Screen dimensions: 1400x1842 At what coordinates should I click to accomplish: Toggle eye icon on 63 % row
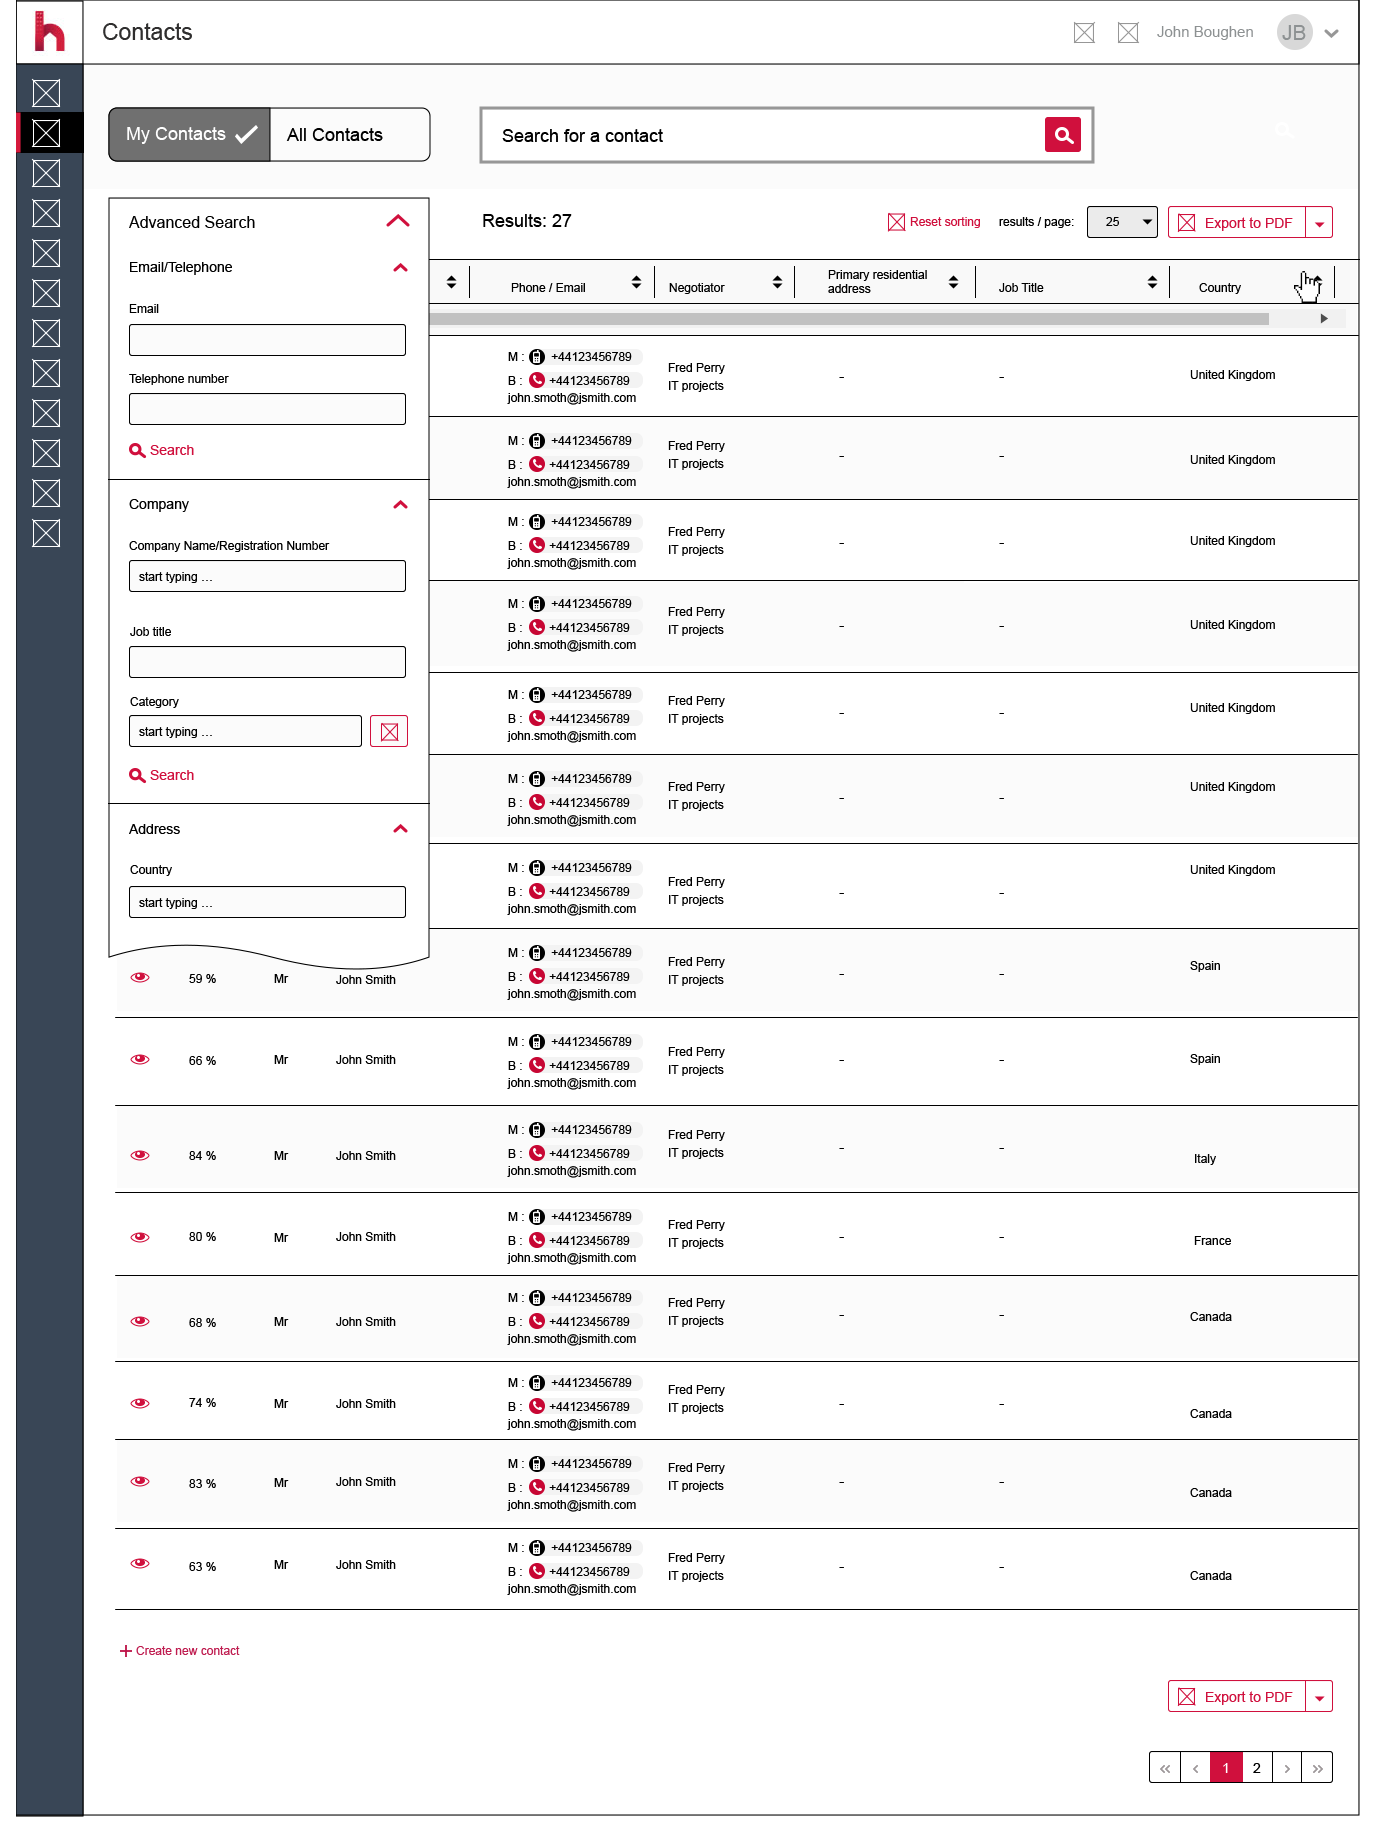pos(140,1564)
